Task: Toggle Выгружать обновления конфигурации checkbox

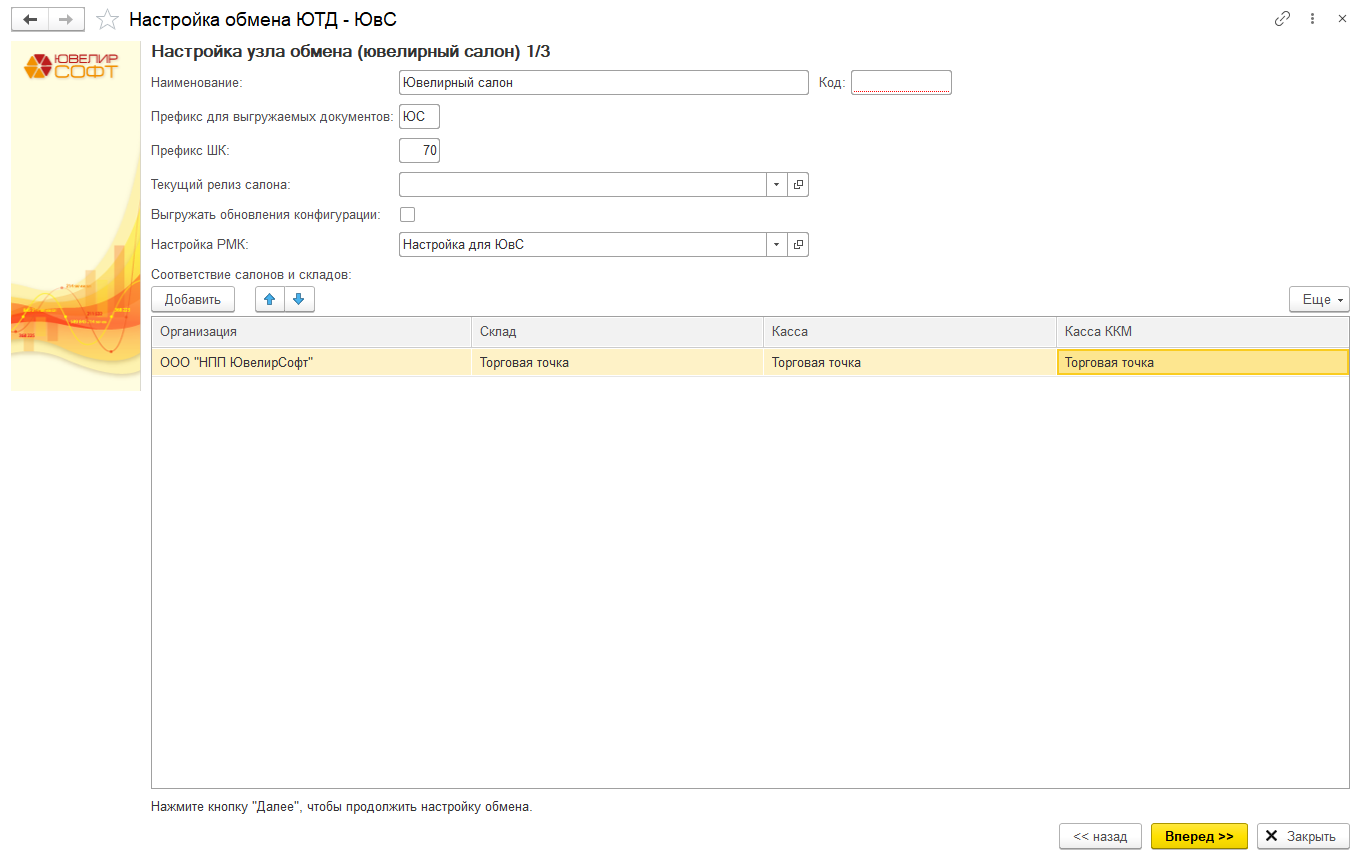Action: click(x=407, y=214)
